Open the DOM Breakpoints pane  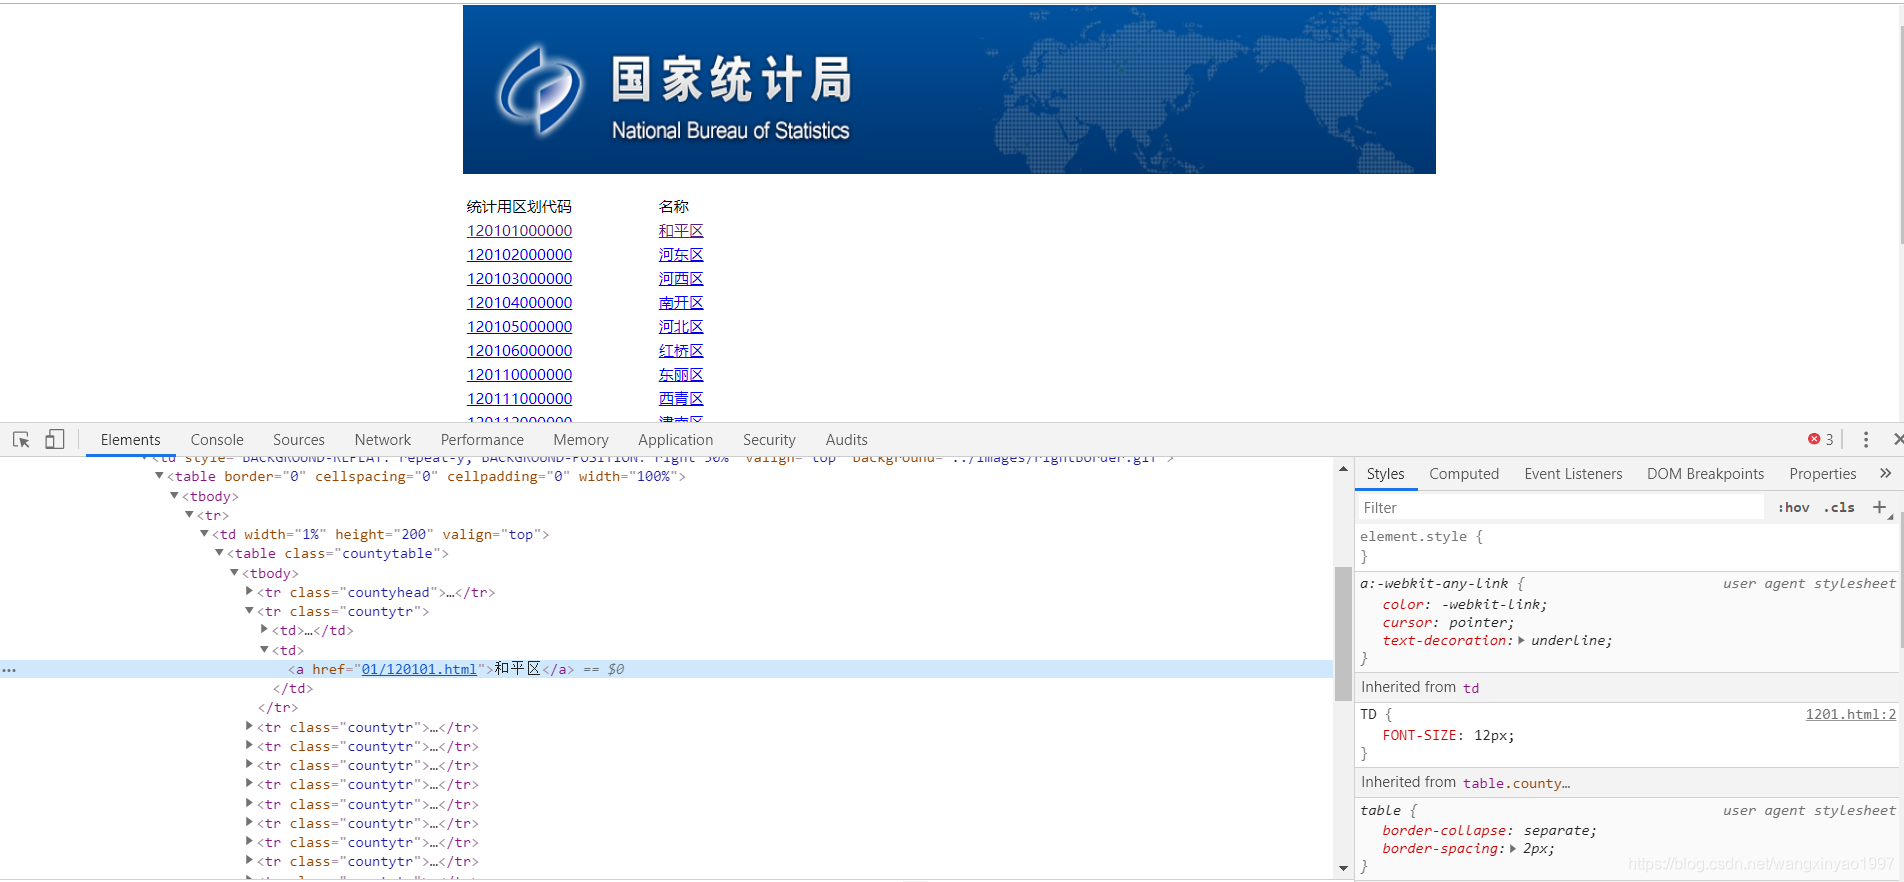click(x=1706, y=474)
